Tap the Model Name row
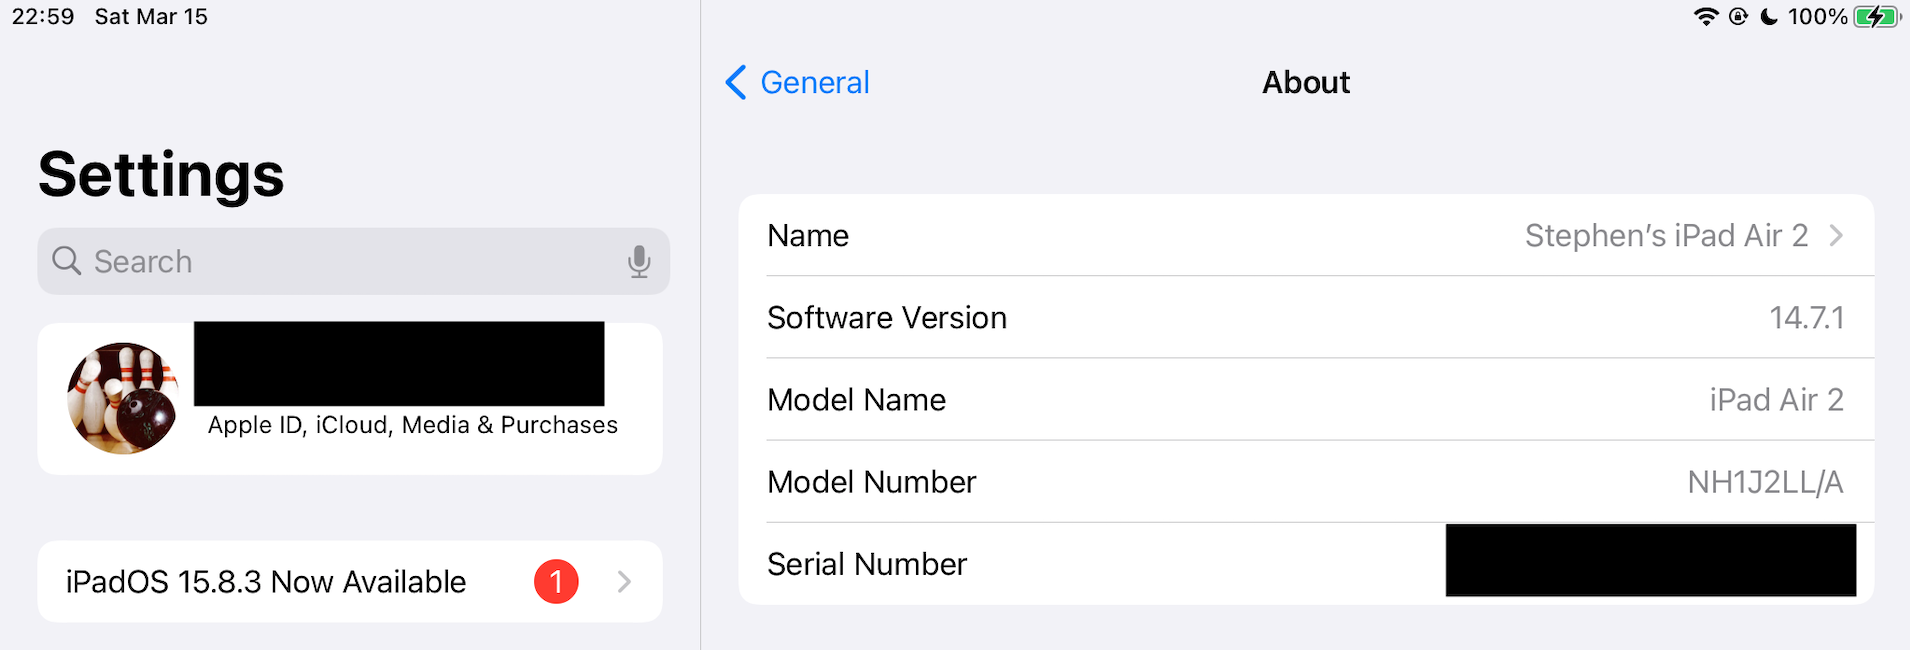Viewport: 1910px width, 650px height. tap(1305, 400)
